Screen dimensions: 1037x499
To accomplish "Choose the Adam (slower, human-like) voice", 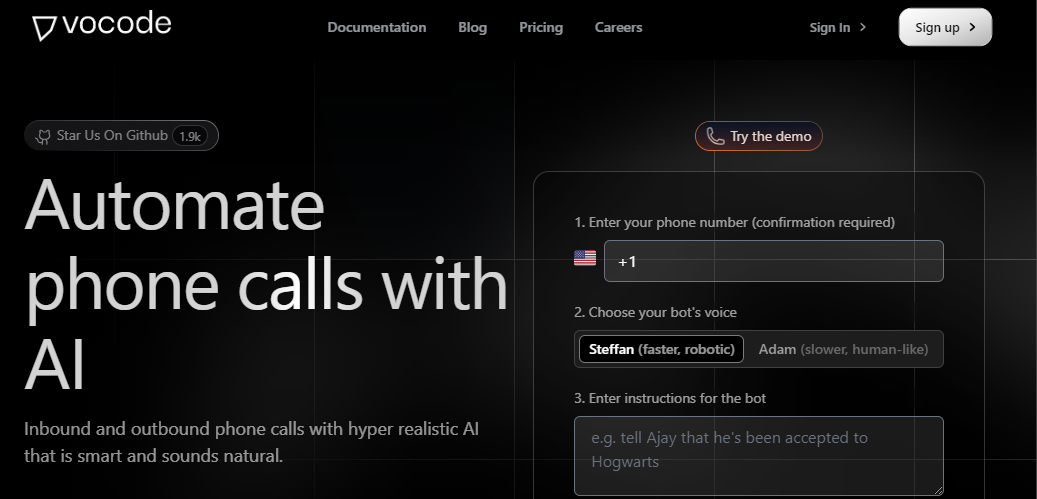I will (843, 349).
